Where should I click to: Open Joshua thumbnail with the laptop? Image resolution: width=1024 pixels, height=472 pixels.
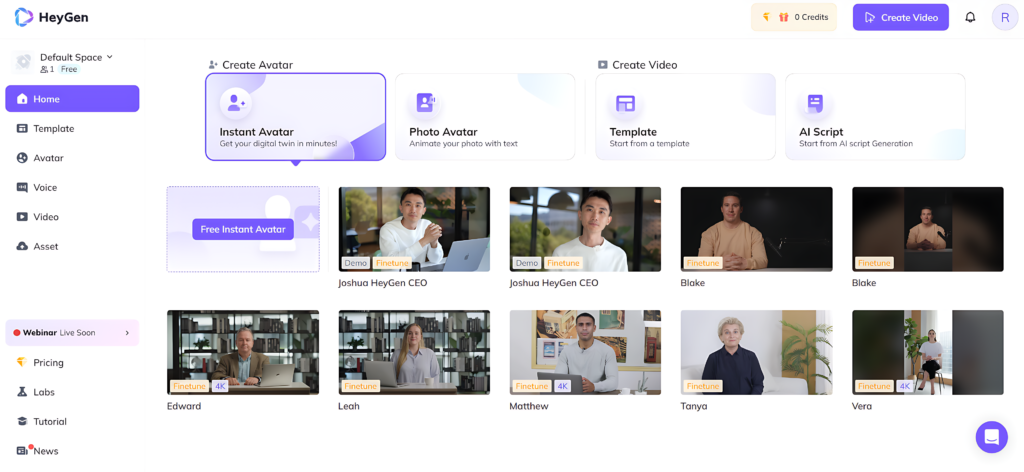tap(414, 229)
